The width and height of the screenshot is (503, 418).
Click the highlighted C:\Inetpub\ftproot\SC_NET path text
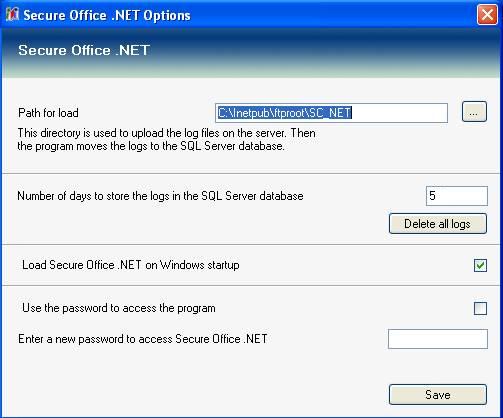tap(284, 113)
